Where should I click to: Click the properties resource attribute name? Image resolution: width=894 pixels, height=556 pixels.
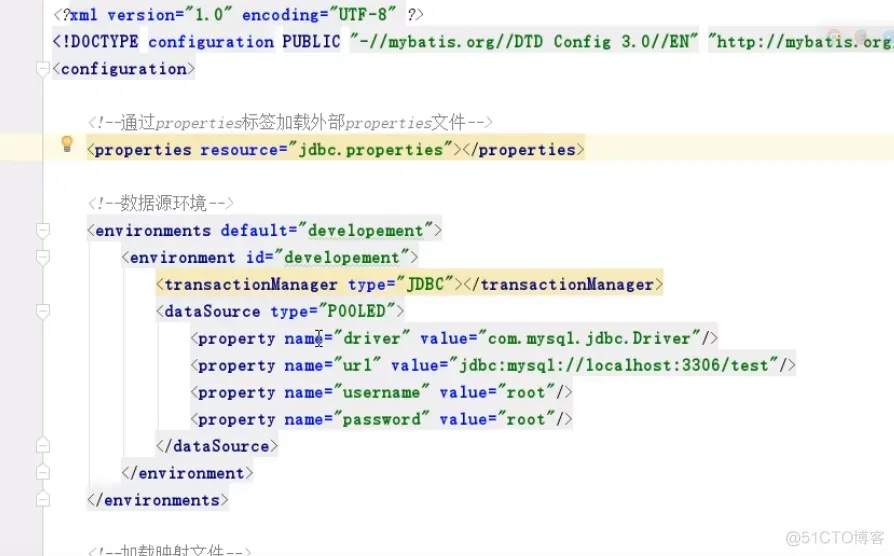pyautogui.click(x=239, y=149)
